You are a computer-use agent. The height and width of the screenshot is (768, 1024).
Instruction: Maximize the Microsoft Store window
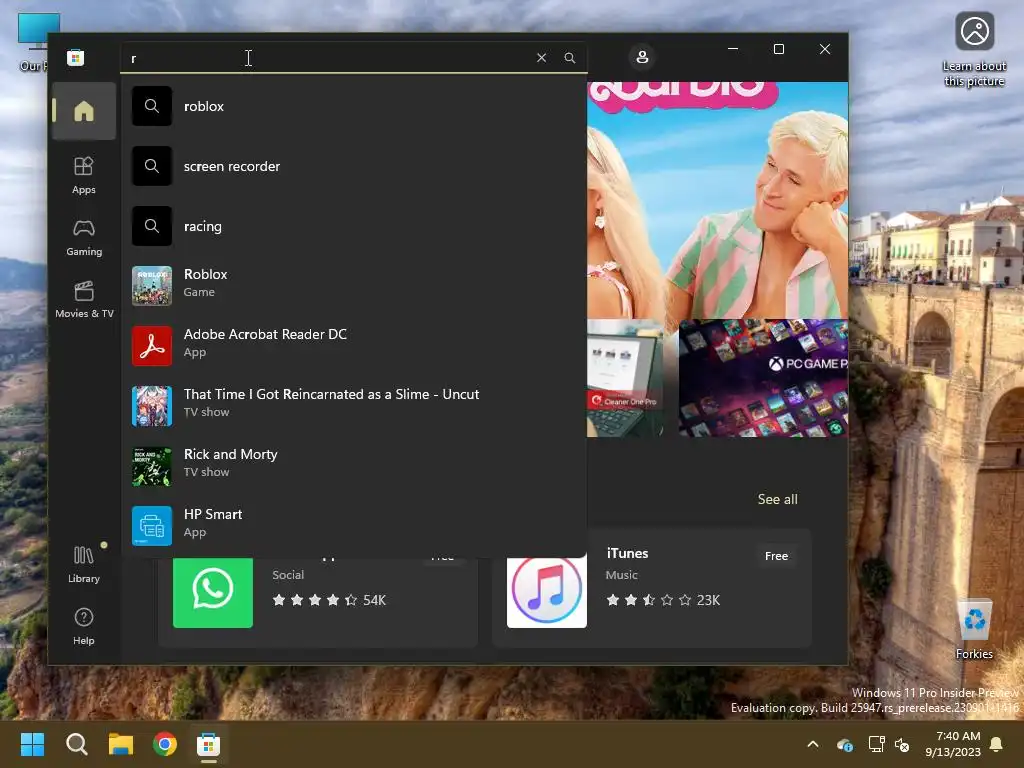point(778,49)
